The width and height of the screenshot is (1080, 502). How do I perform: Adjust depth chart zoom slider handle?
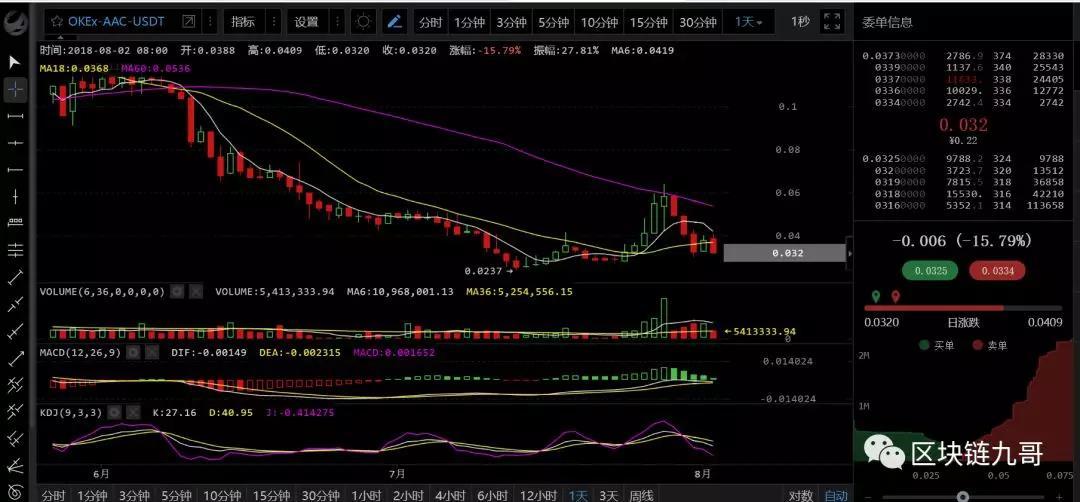click(963, 496)
